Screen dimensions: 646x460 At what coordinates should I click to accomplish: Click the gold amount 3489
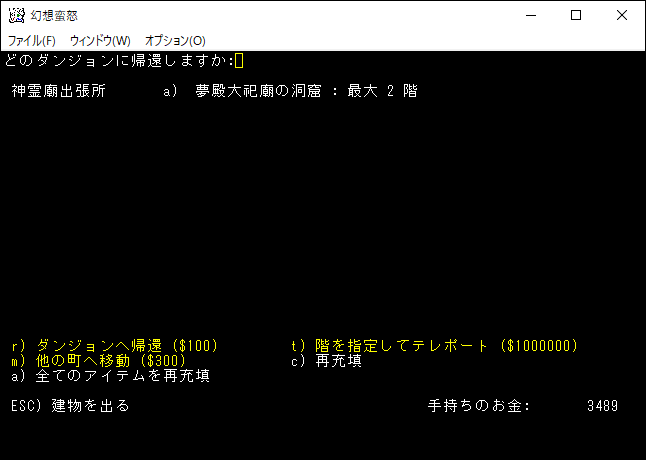[603, 406]
